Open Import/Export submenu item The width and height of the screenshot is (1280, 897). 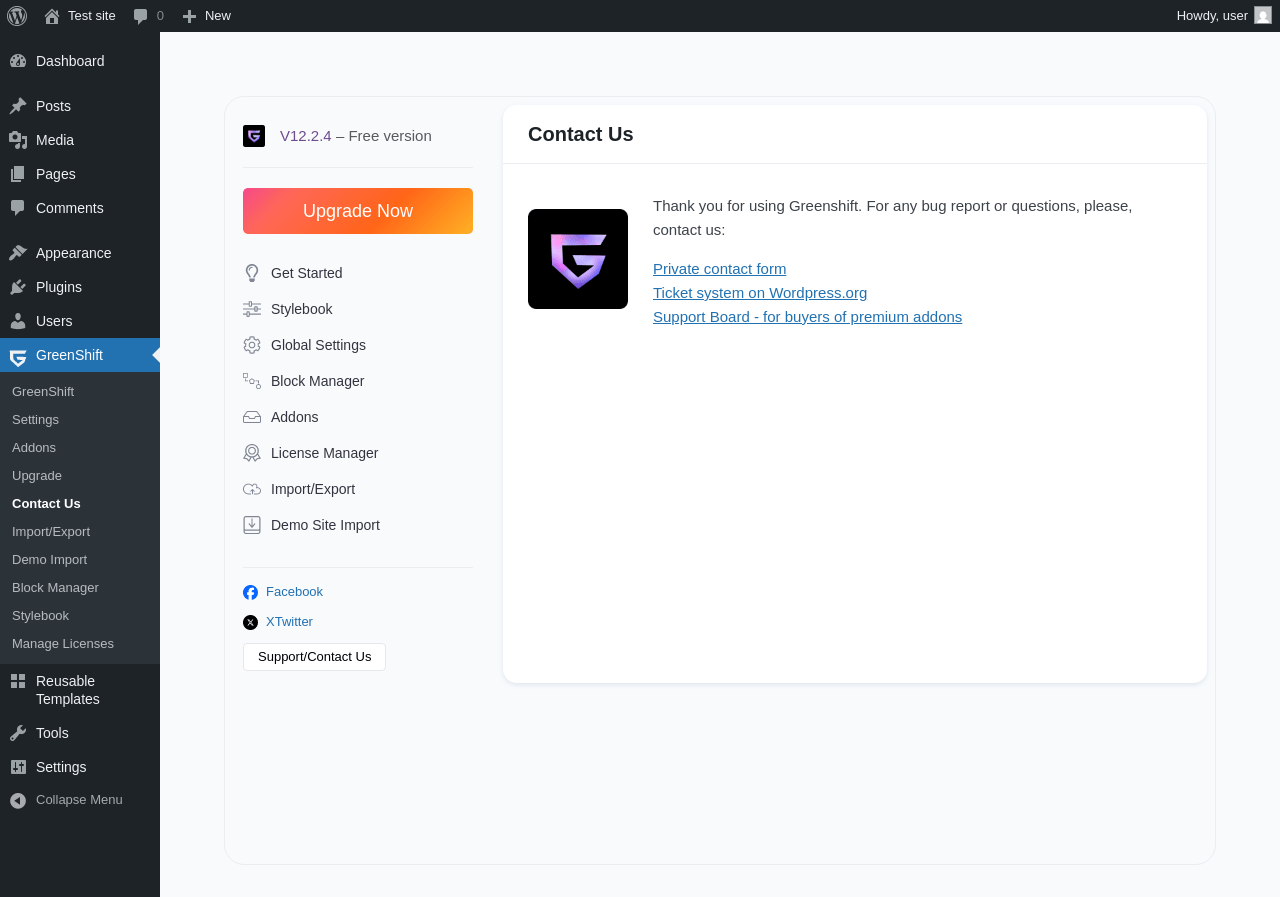click(x=51, y=531)
